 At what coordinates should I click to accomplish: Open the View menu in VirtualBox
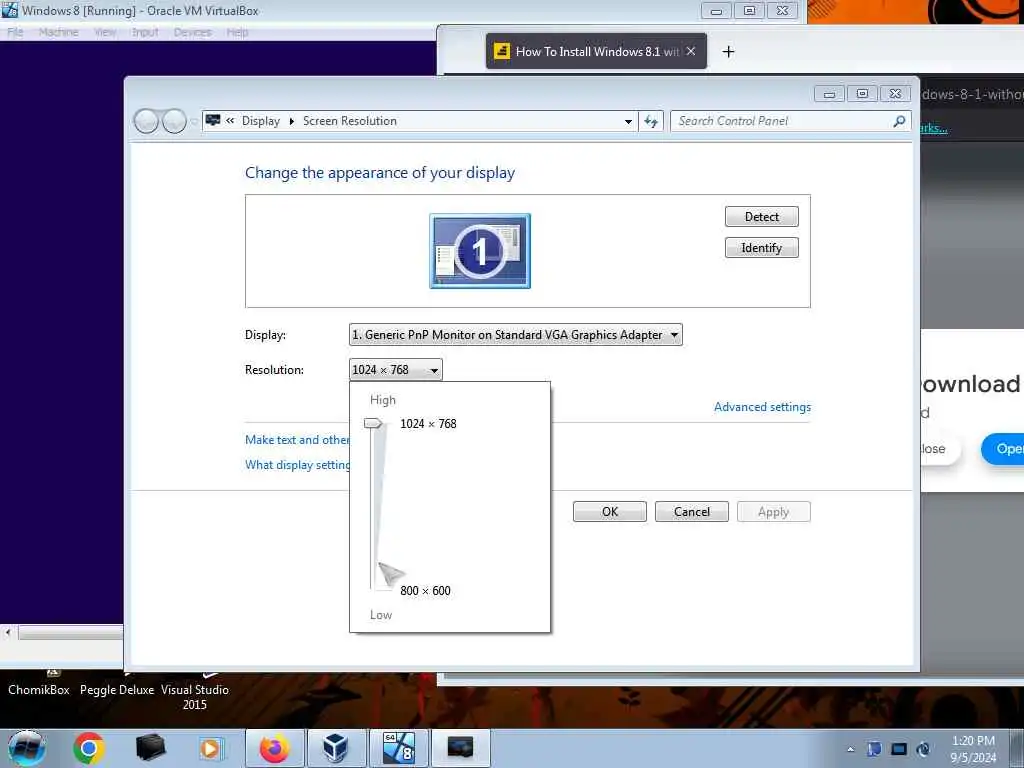(104, 32)
